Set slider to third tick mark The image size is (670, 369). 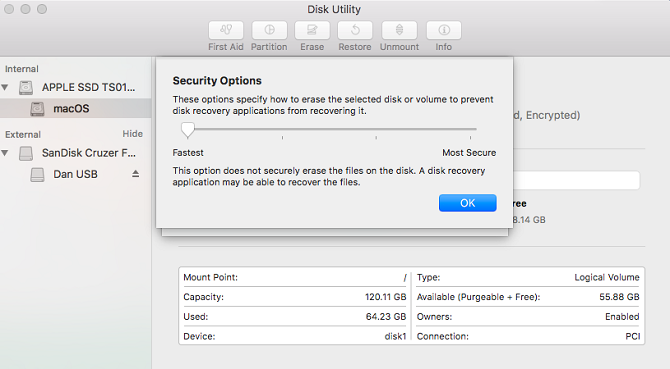[x=376, y=138]
